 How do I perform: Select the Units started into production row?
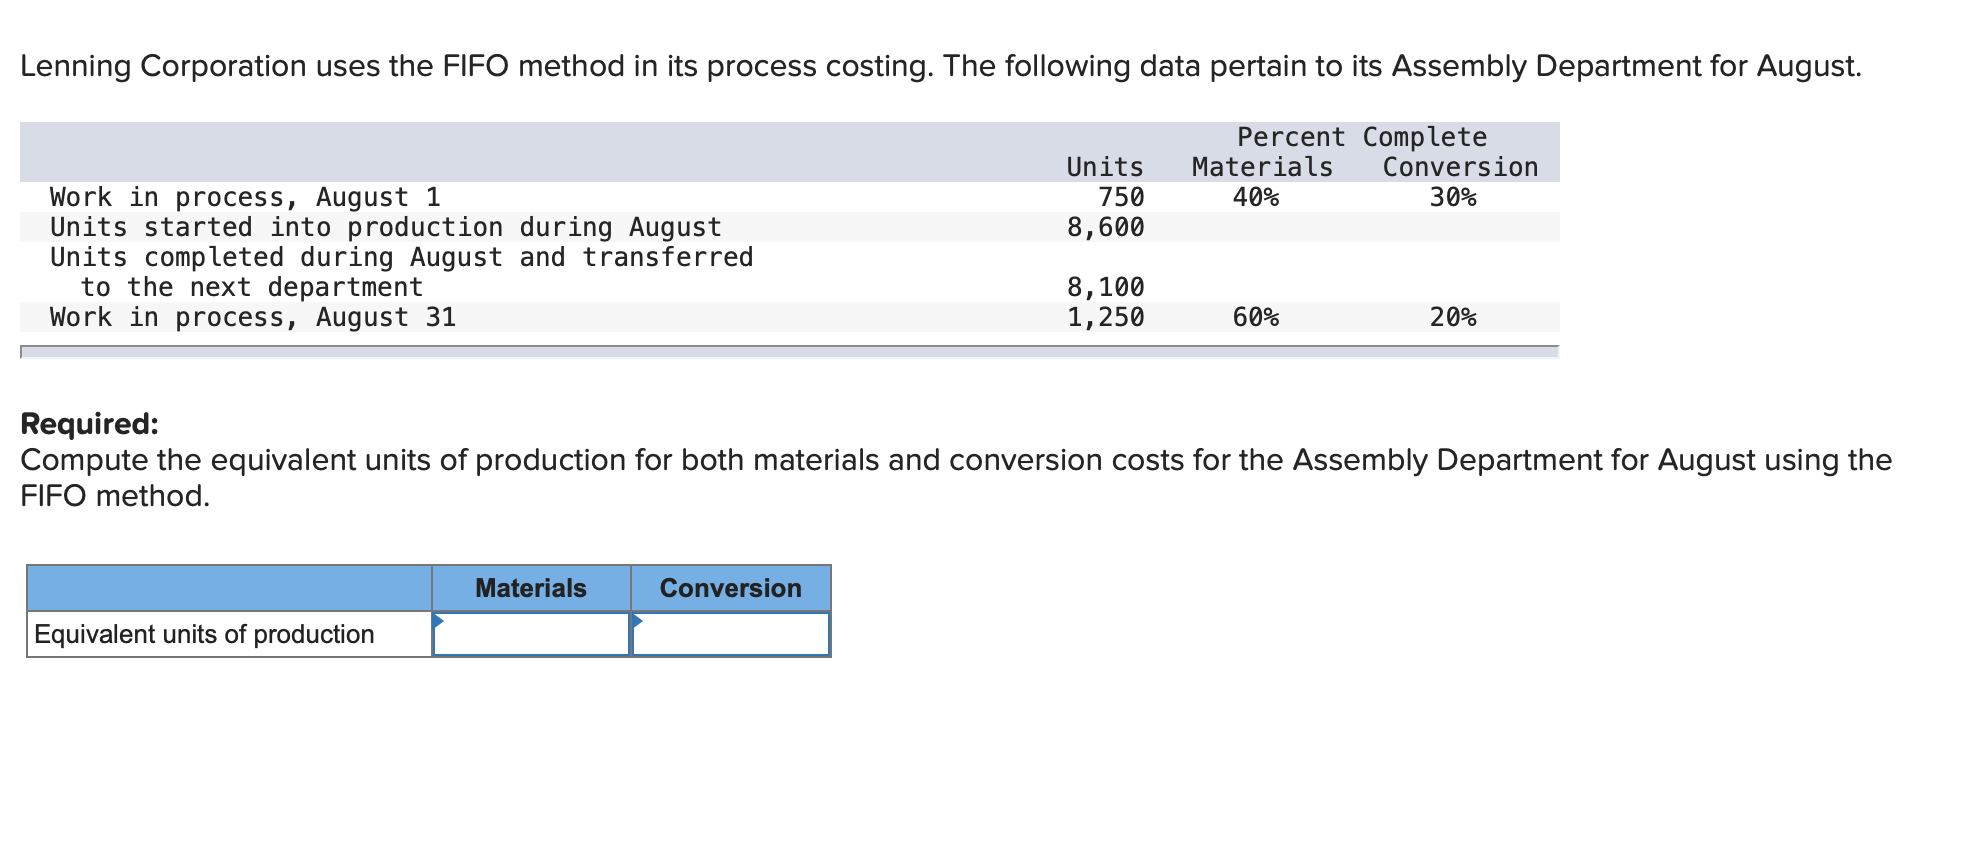[x=385, y=227]
